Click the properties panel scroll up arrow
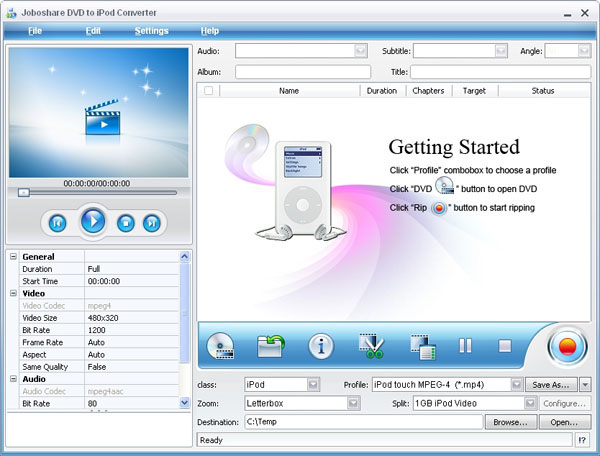This screenshot has height=456, width=600. pyautogui.click(x=184, y=256)
